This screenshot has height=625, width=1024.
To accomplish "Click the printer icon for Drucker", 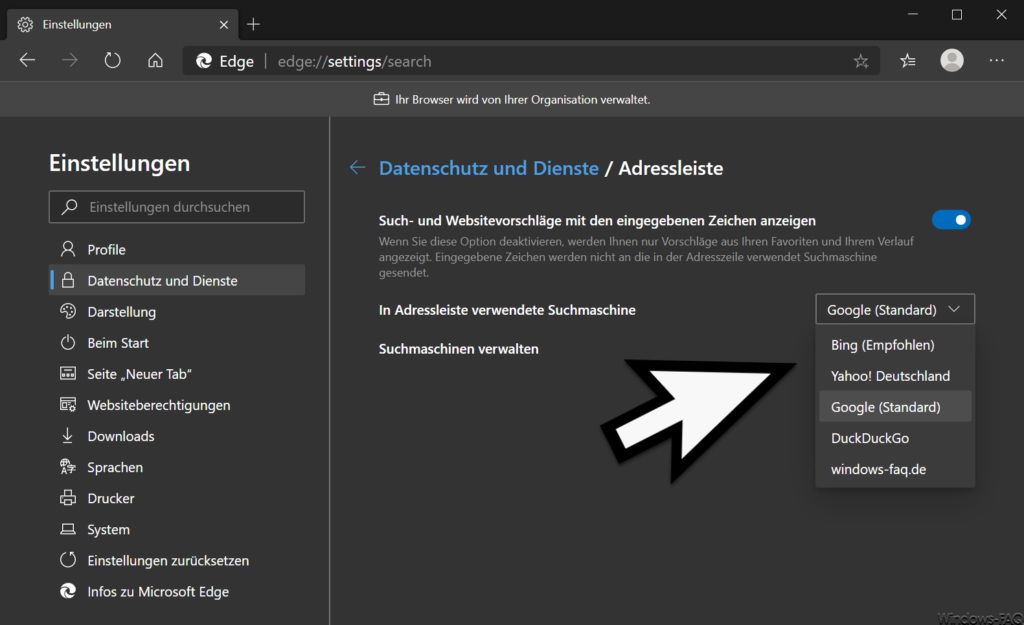I will [68, 498].
